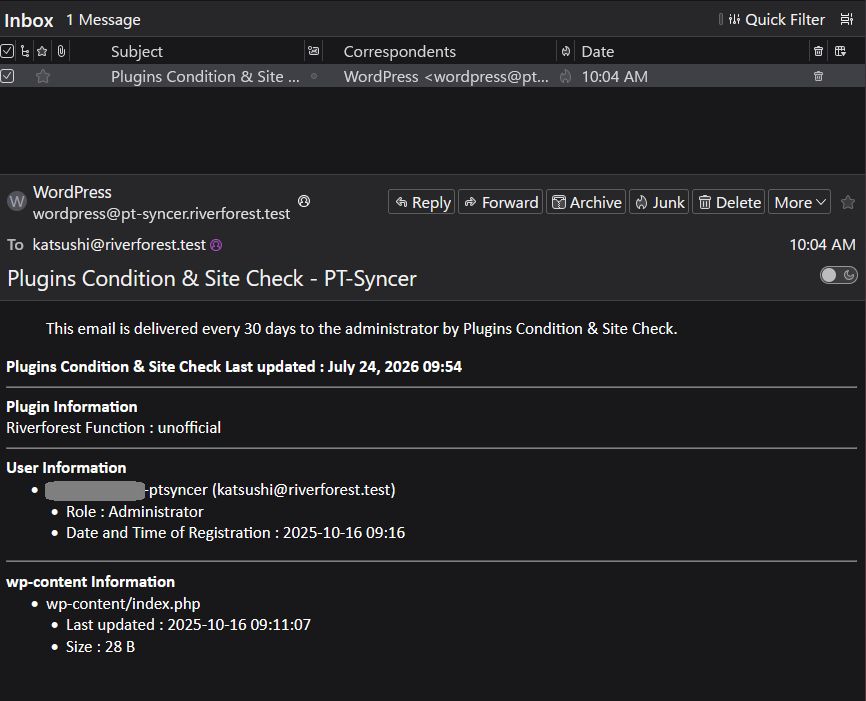This screenshot has height=701, width=866.
Task: Star the Plugins Condition message in list
Action: (43, 76)
